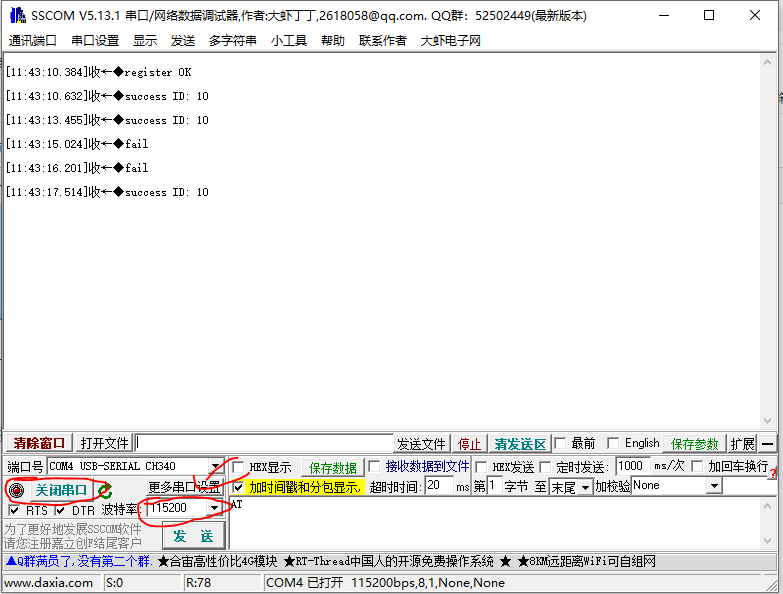Close the SSCOM window

tap(755, 15)
